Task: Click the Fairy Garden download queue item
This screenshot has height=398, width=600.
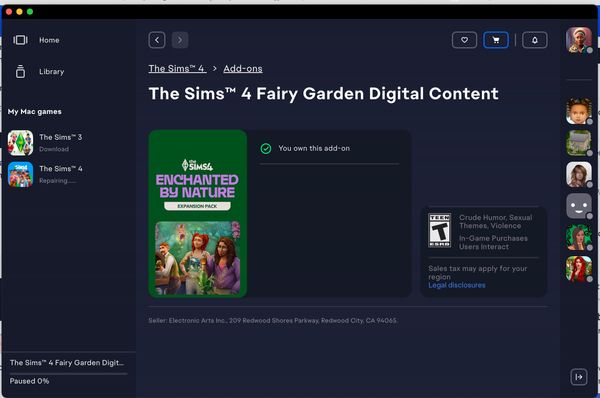Action: (x=67, y=363)
